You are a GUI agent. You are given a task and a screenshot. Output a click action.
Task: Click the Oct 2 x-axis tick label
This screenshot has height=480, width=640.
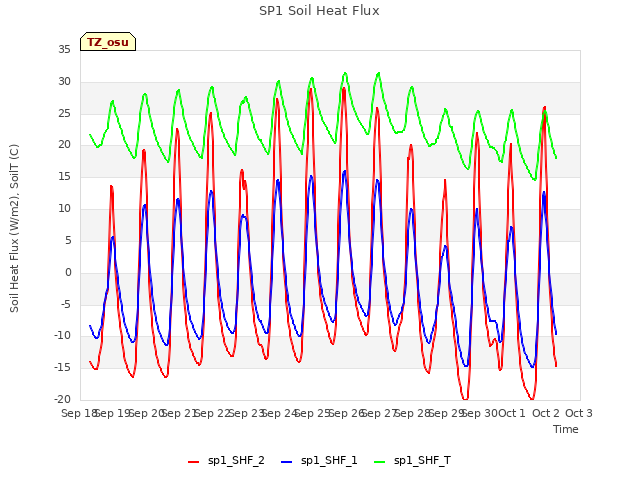(545, 413)
